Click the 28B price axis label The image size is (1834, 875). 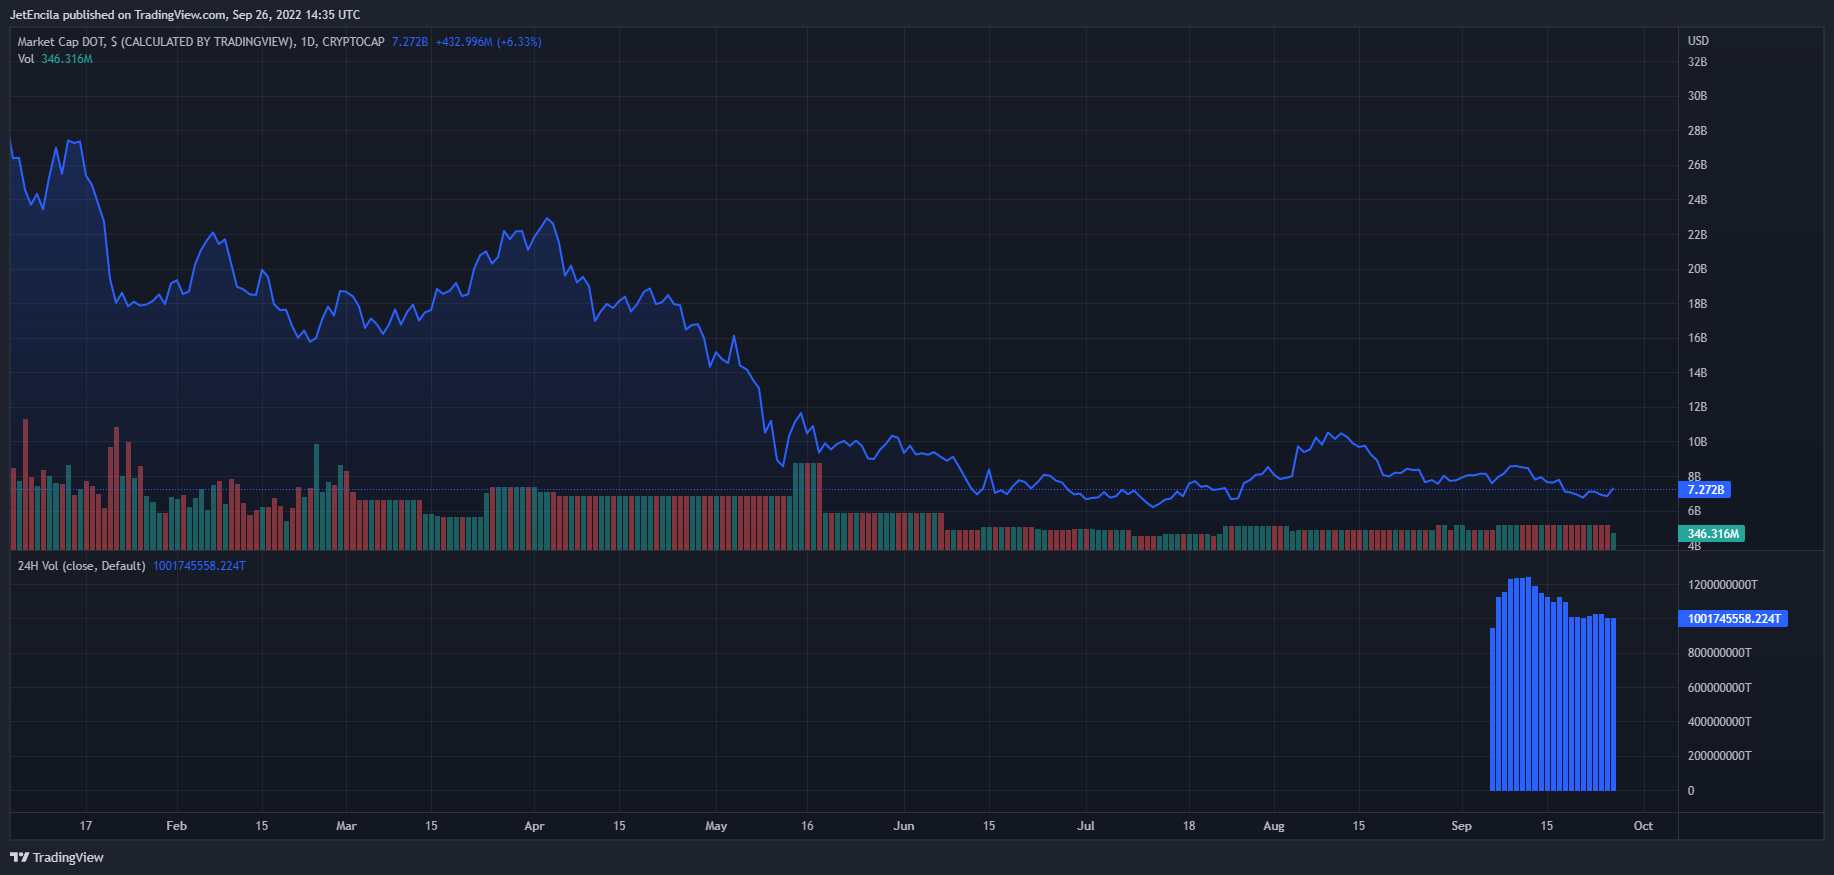(x=1697, y=131)
